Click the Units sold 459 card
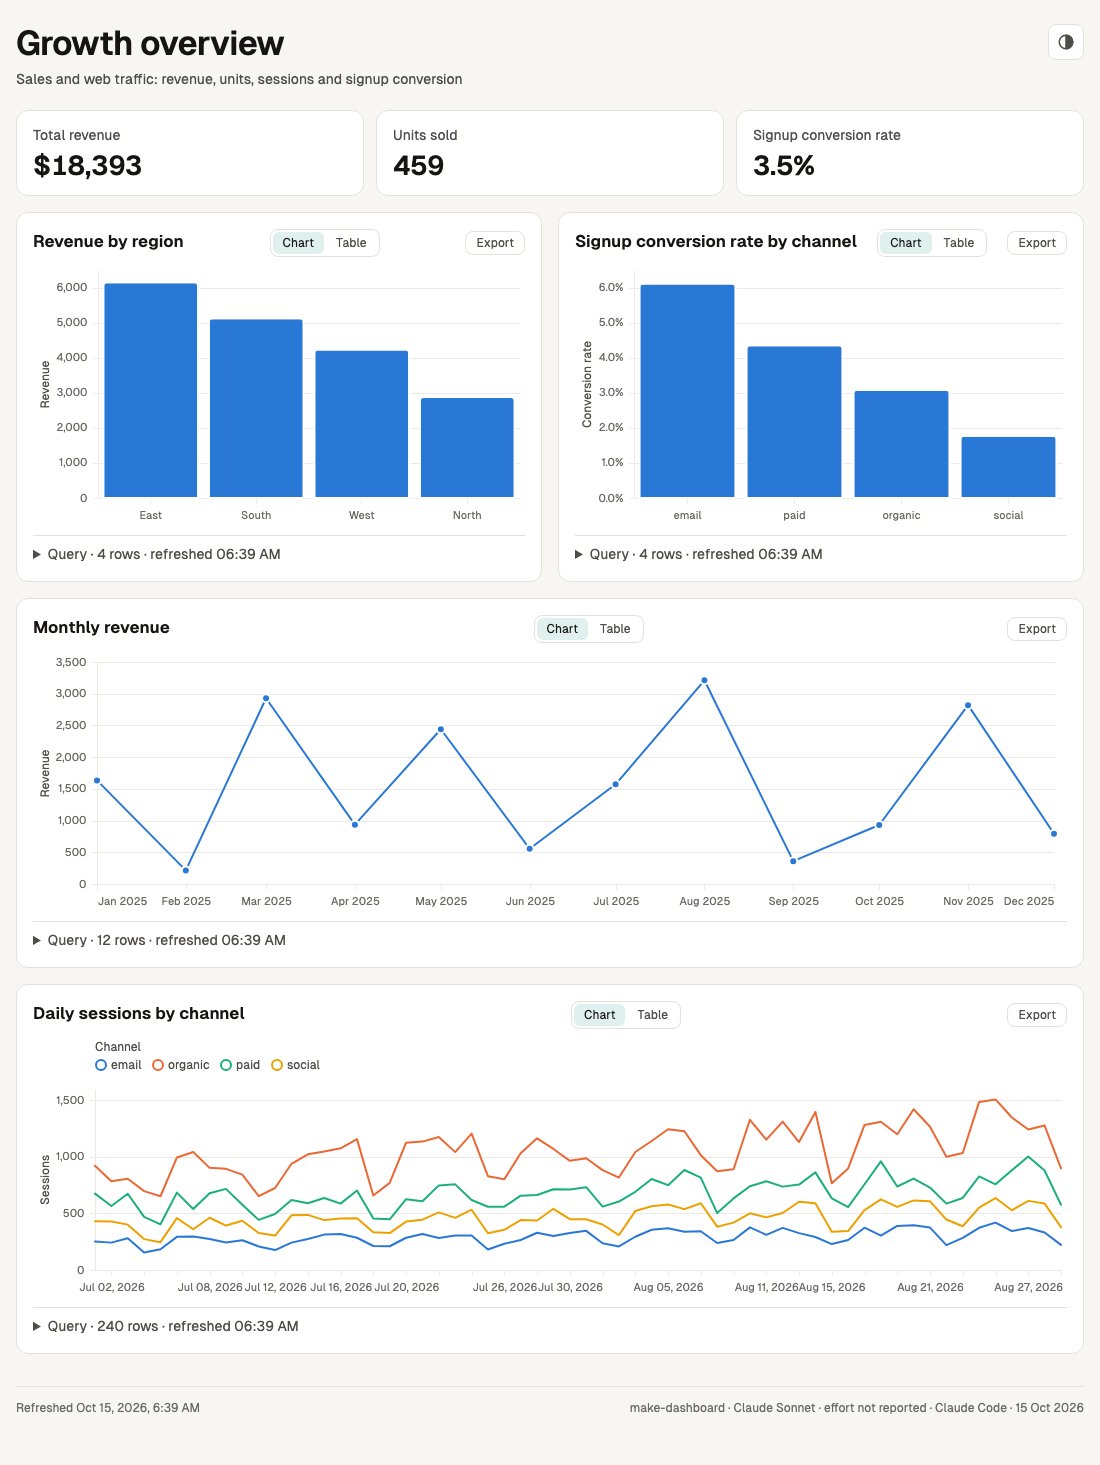The width and height of the screenshot is (1100, 1465). pos(550,153)
